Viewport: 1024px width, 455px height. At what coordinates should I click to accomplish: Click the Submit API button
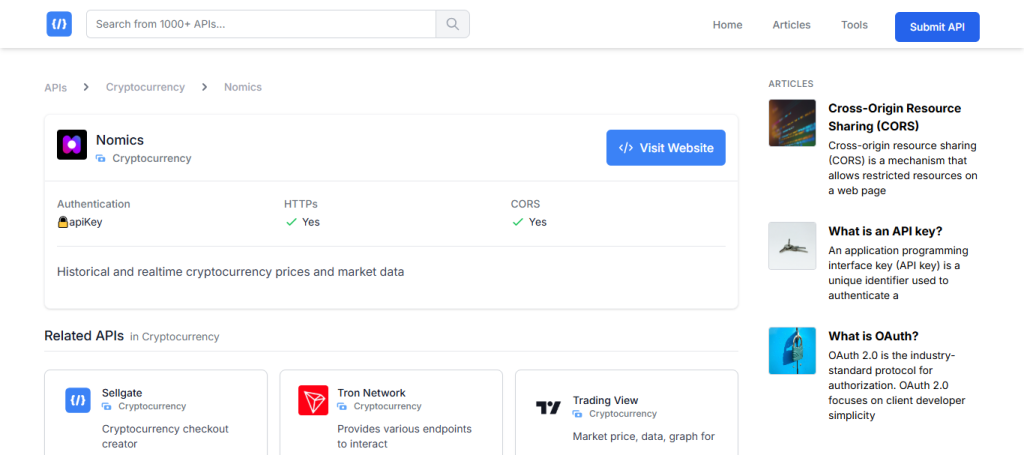[937, 27]
